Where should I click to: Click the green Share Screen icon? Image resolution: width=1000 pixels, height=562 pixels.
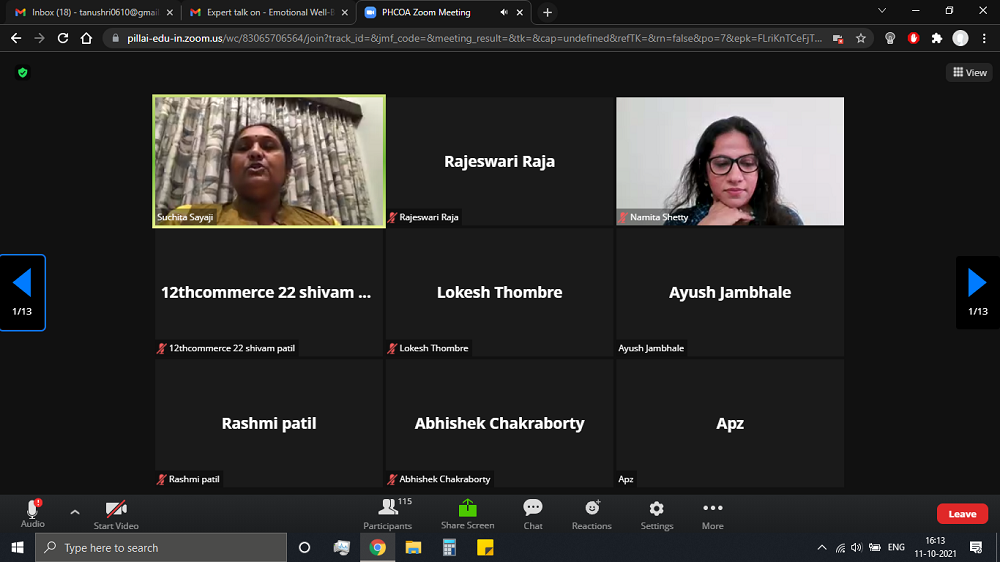(x=467, y=509)
